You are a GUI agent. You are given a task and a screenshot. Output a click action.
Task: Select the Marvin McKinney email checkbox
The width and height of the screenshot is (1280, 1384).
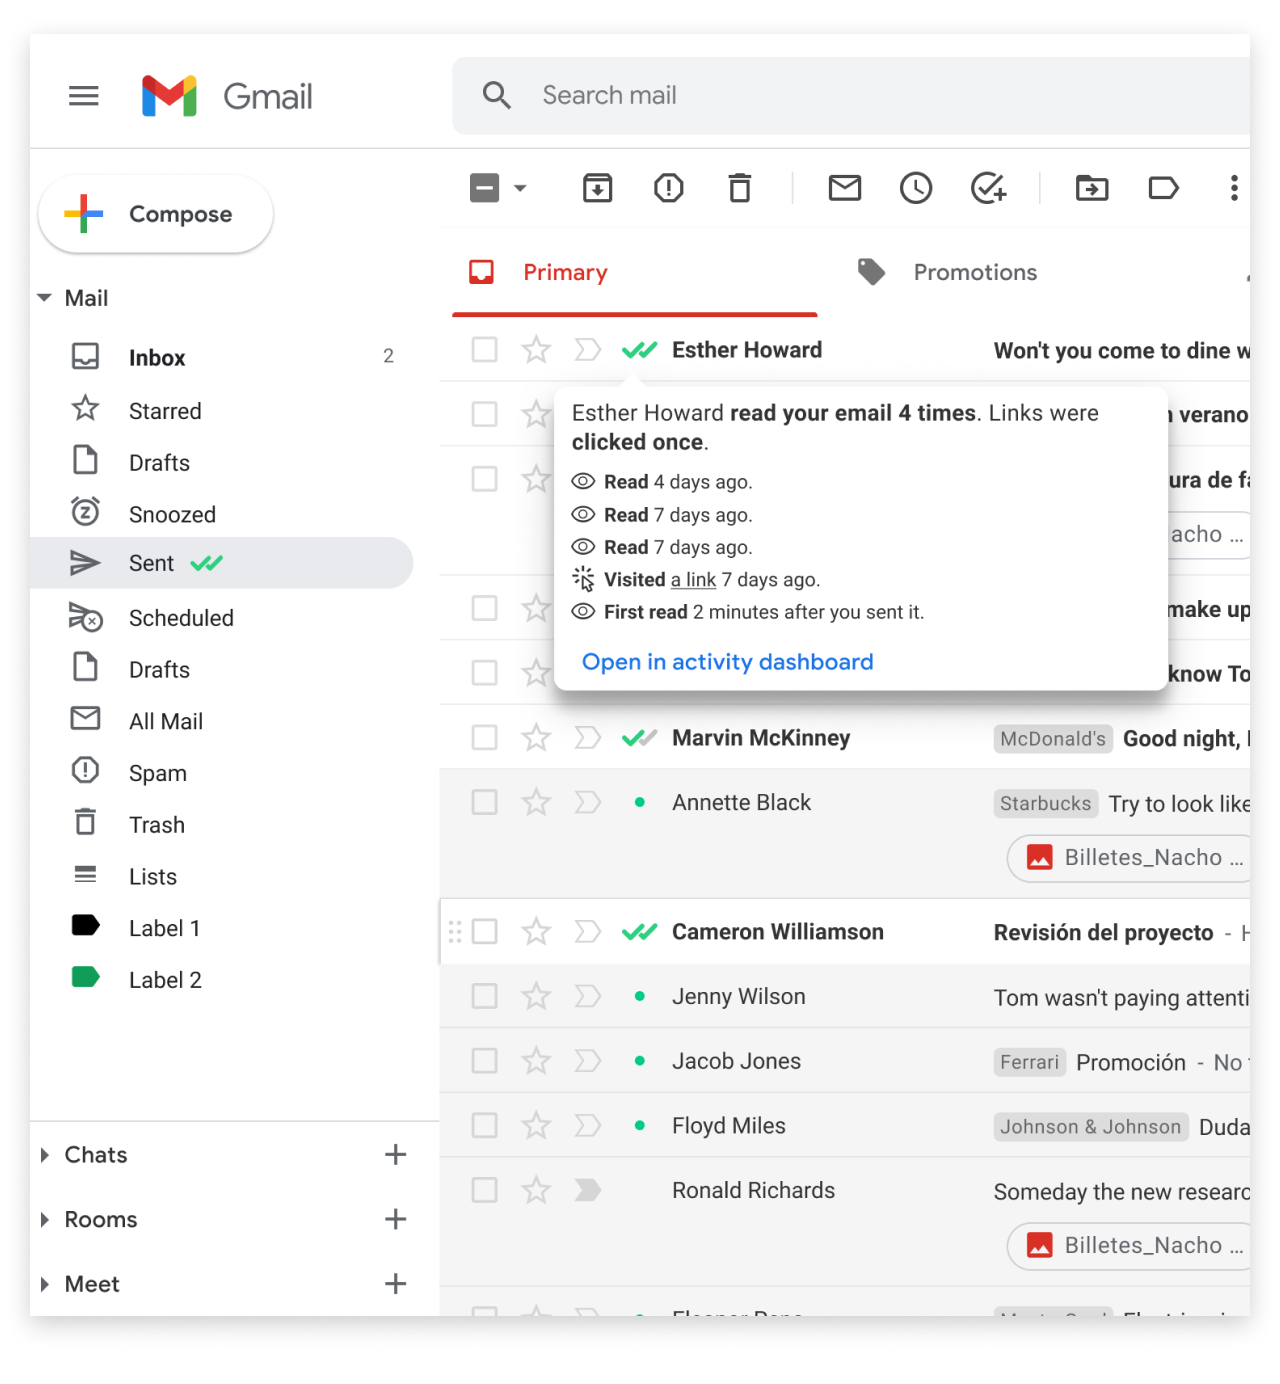(485, 738)
